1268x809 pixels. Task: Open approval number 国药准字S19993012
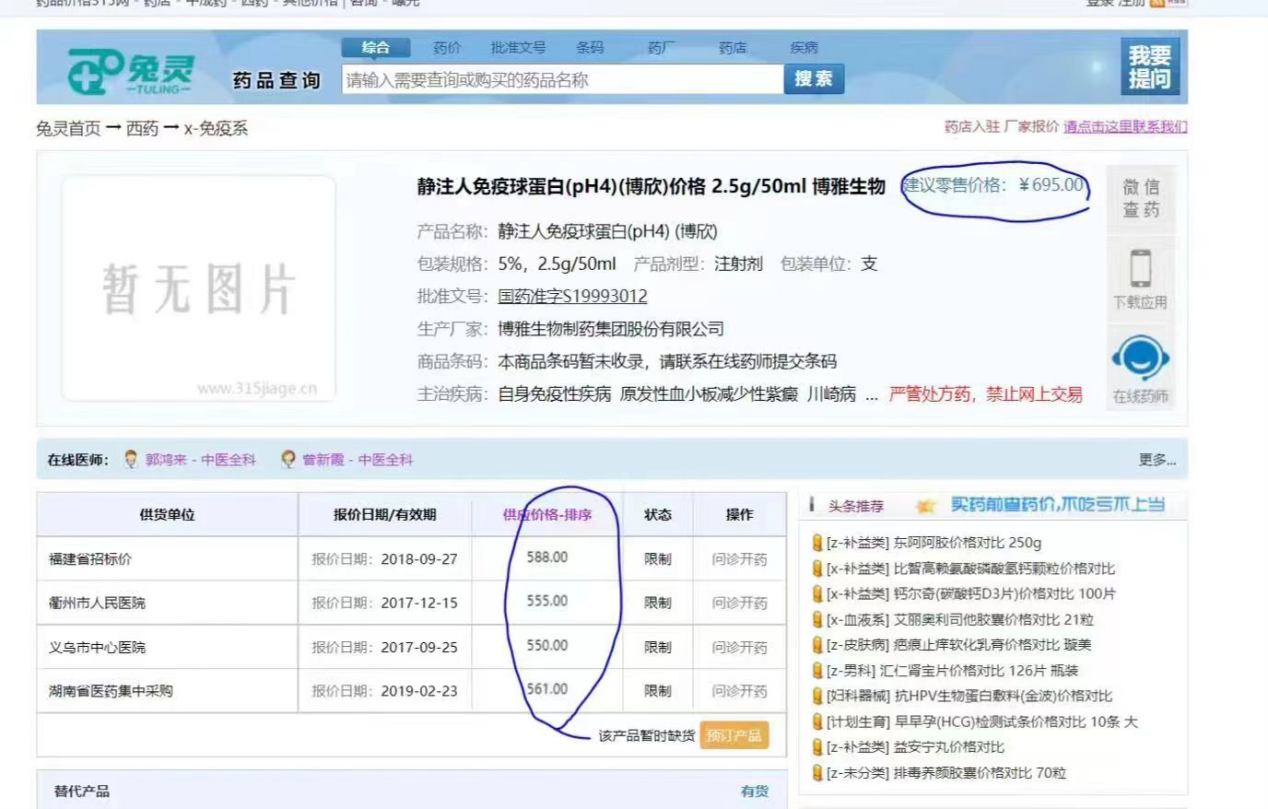(572, 296)
